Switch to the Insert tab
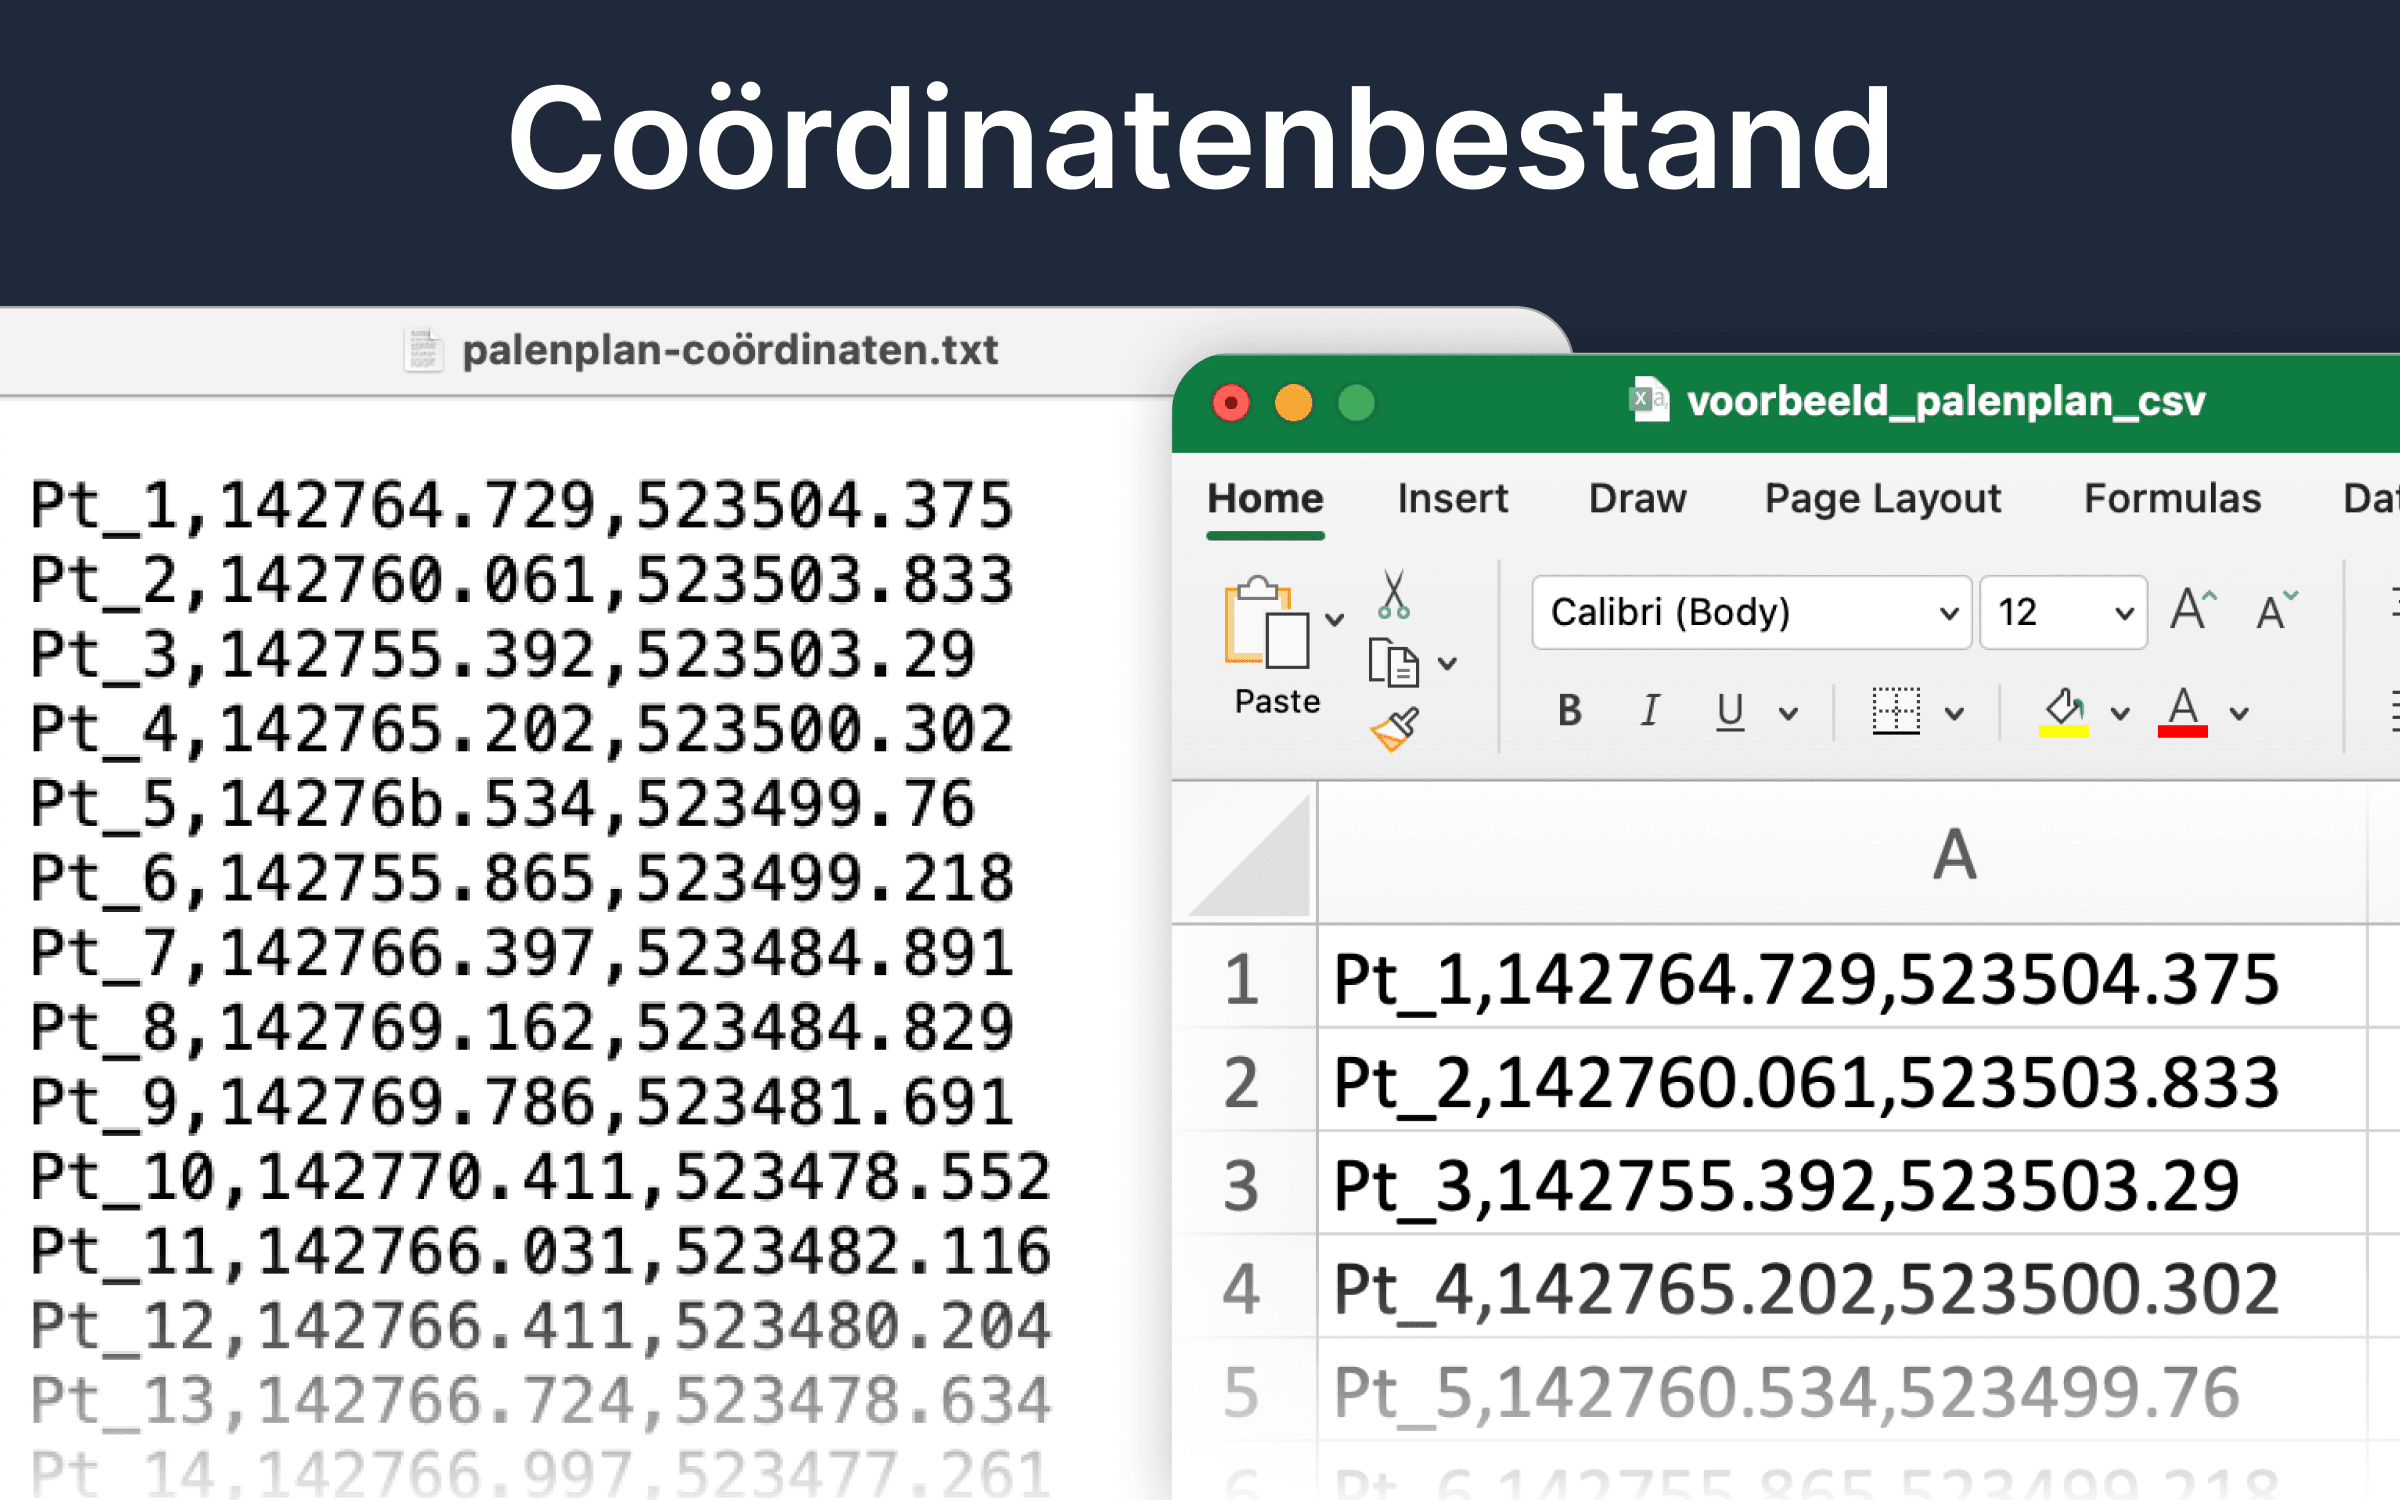Viewport: 2400px width, 1500px height. pos(1452,498)
